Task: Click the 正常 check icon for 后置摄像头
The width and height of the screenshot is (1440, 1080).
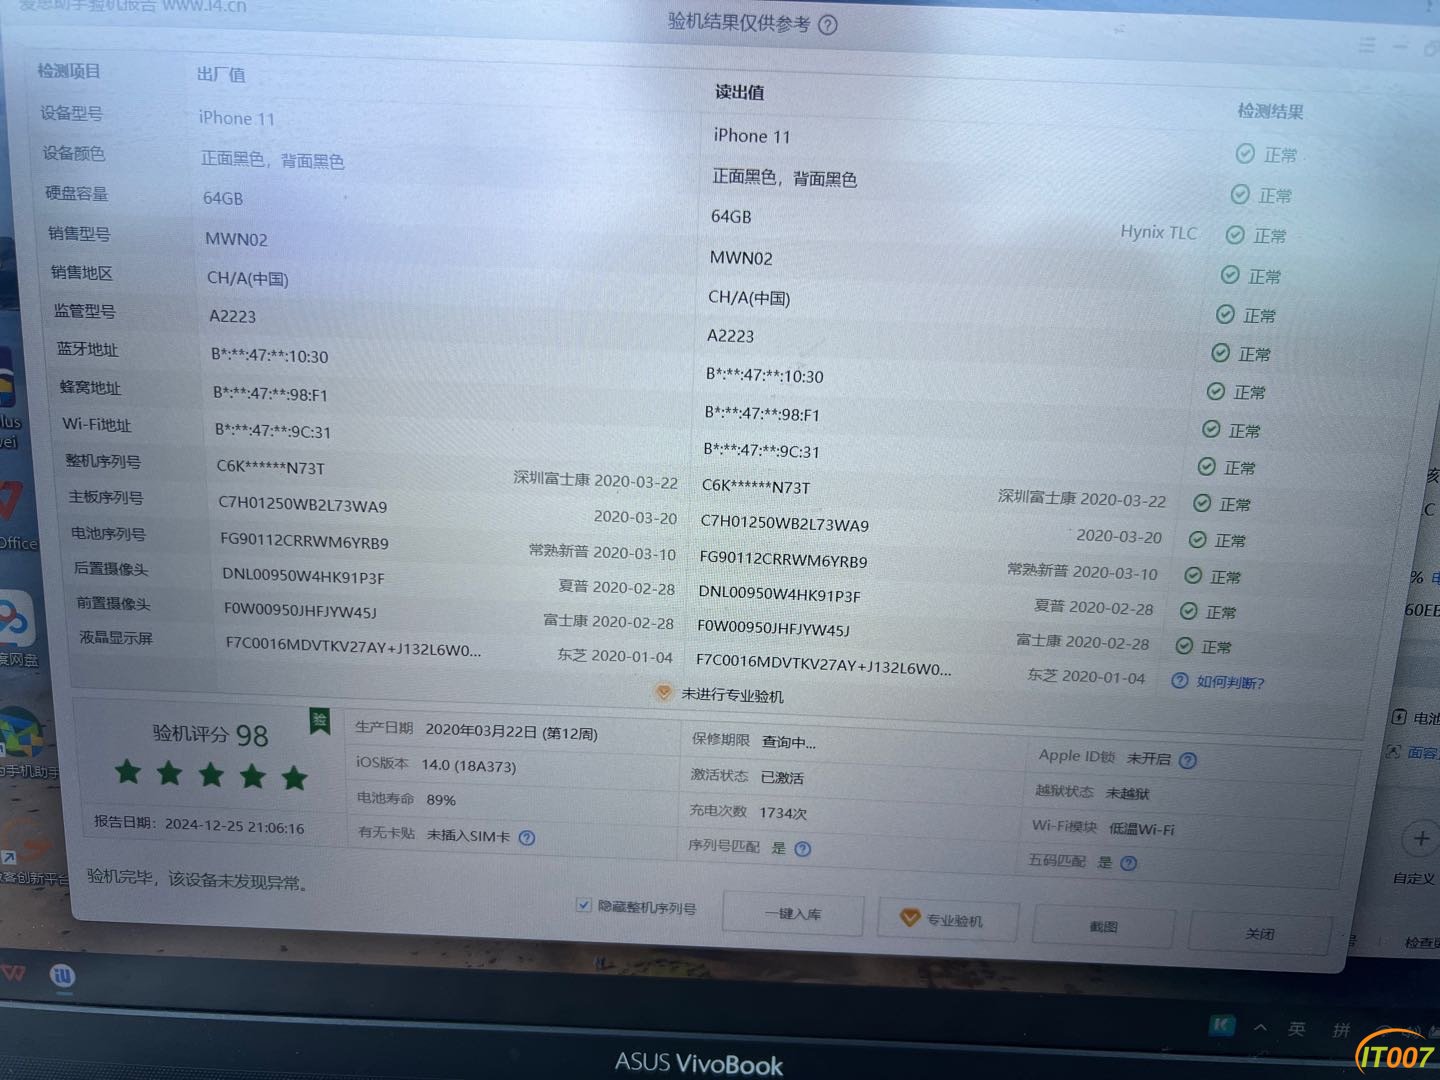Action: [1188, 611]
